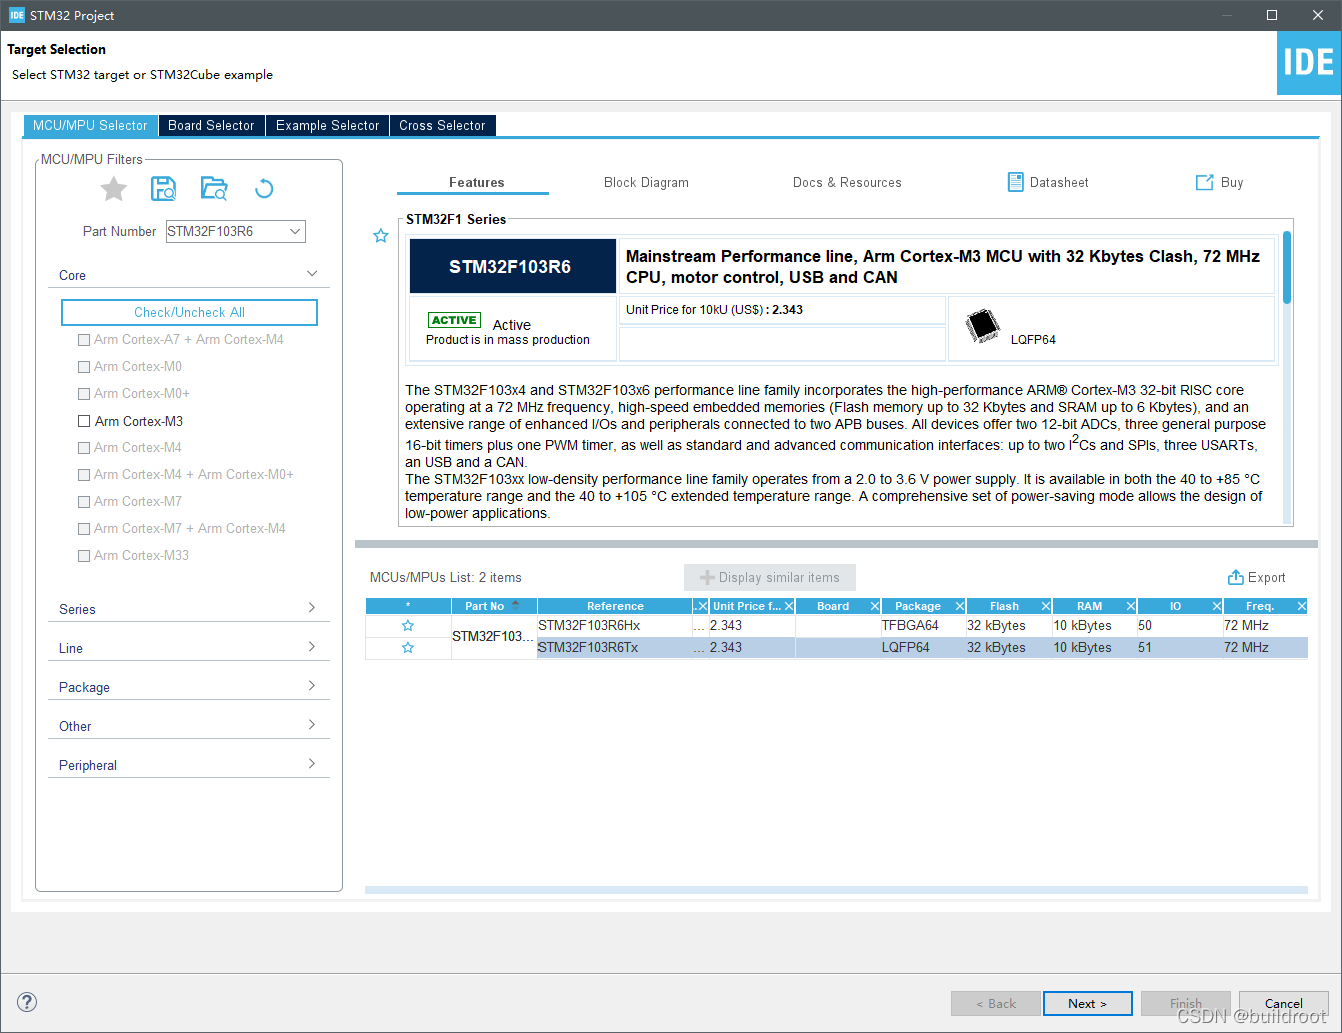This screenshot has height=1033, width=1342.
Task: Click the Next > button
Action: pyautogui.click(x=1087, y=1003)
